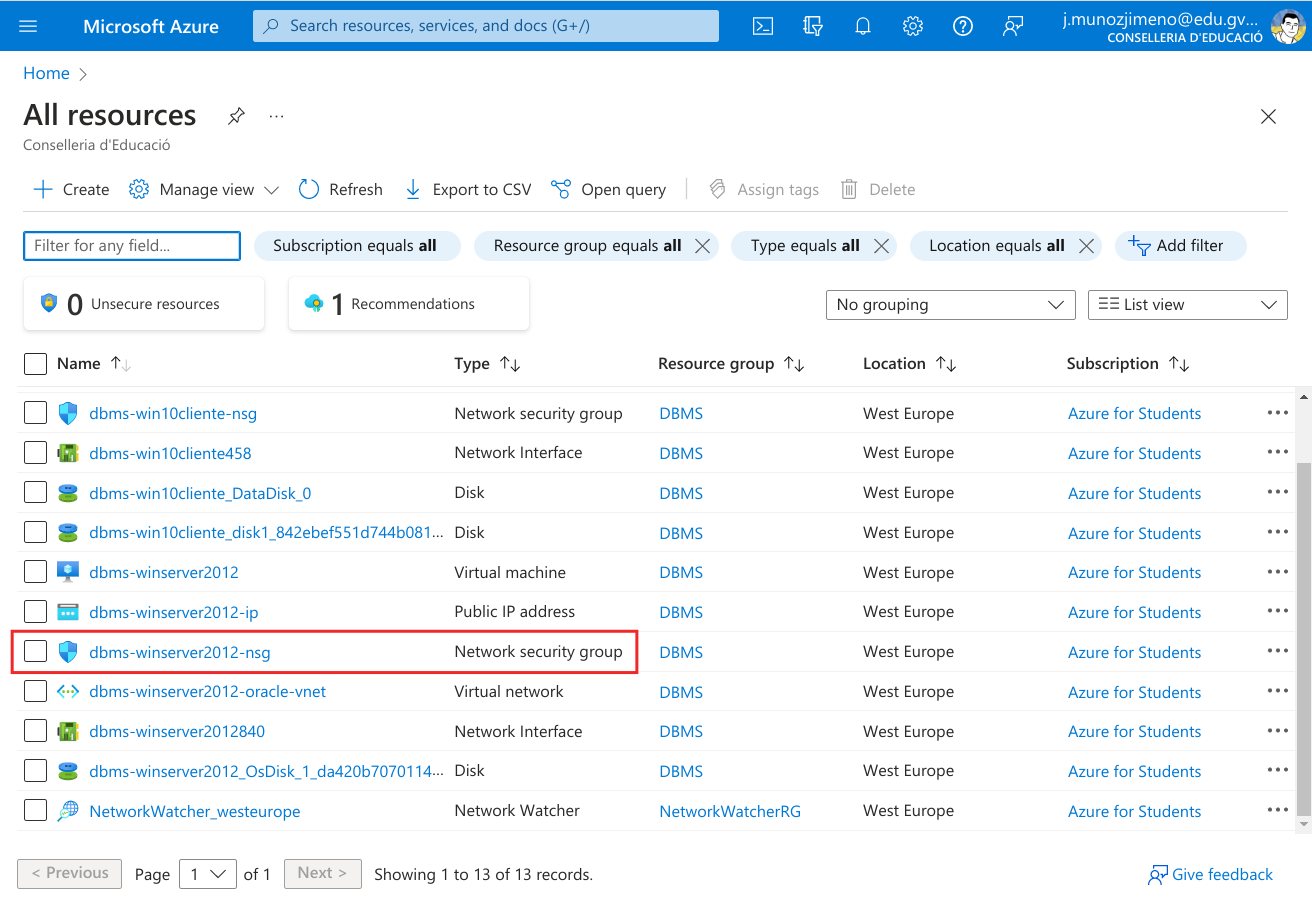The height and width of the screenshot is (912, 1312).
Task: Export the list to CSV
Action: pyautogui.click(x=467, y=189)
